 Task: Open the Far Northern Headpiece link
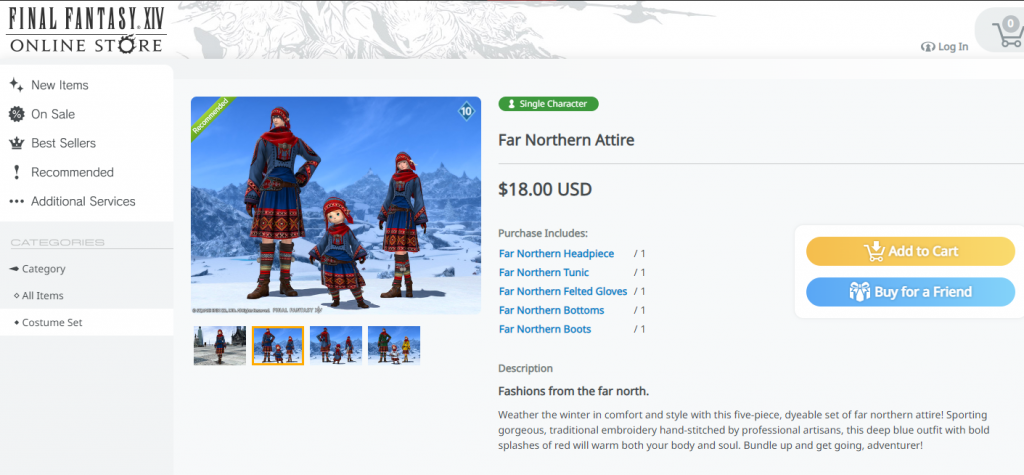pos(556,254)
